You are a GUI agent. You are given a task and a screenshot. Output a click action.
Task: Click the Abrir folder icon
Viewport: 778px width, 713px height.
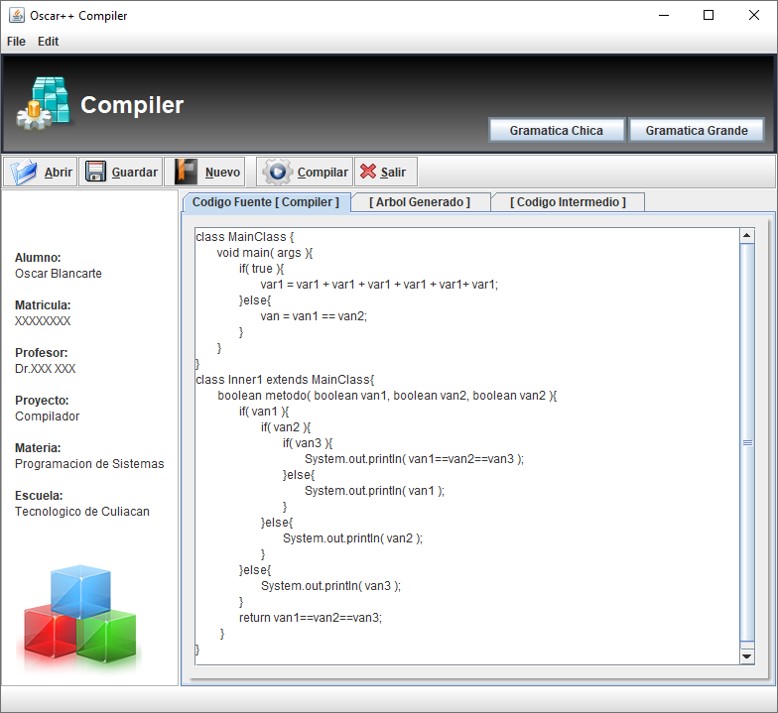(x=23, y=172)
